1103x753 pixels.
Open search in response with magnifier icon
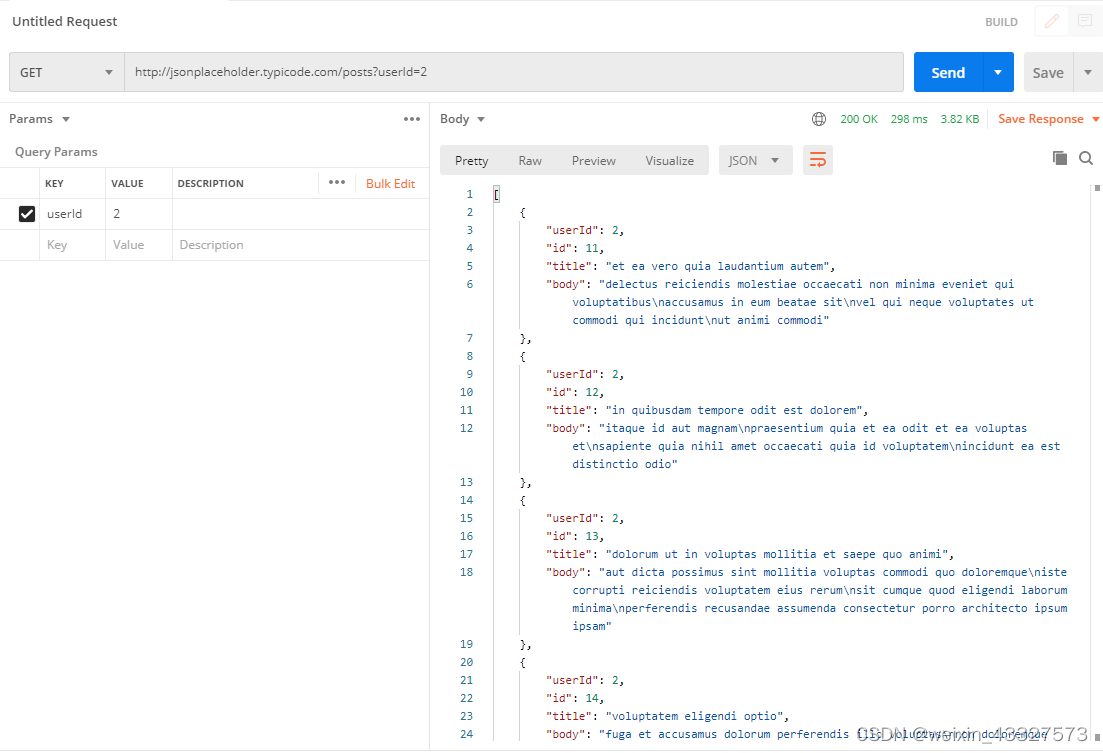coord(1085,158)
